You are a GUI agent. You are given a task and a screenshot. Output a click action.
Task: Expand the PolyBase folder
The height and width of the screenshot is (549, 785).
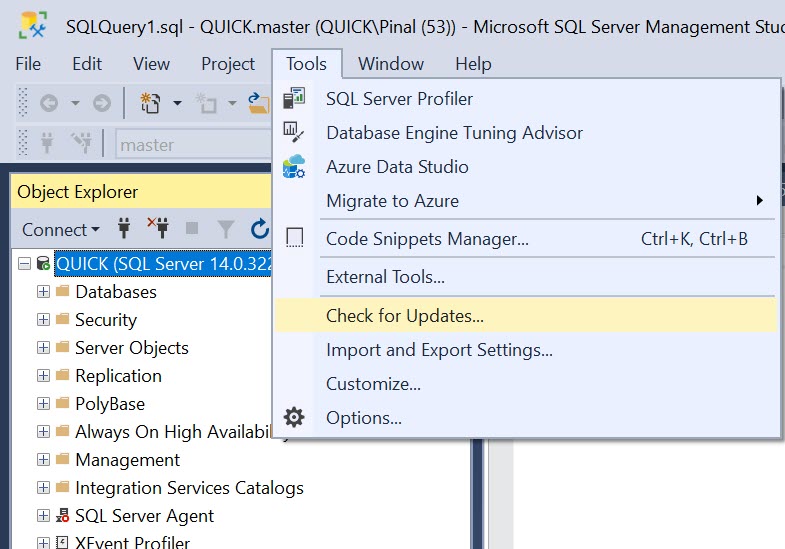click(44, 403)
